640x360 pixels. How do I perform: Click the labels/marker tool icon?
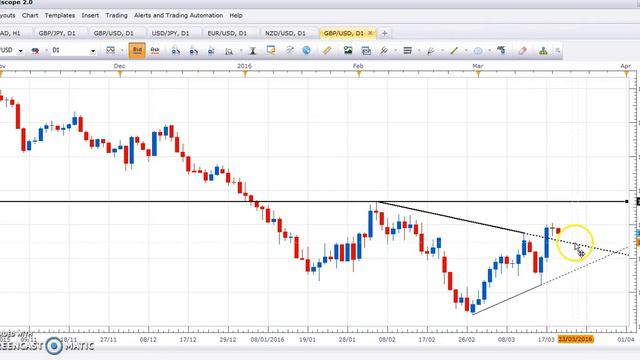coord(501,50)
